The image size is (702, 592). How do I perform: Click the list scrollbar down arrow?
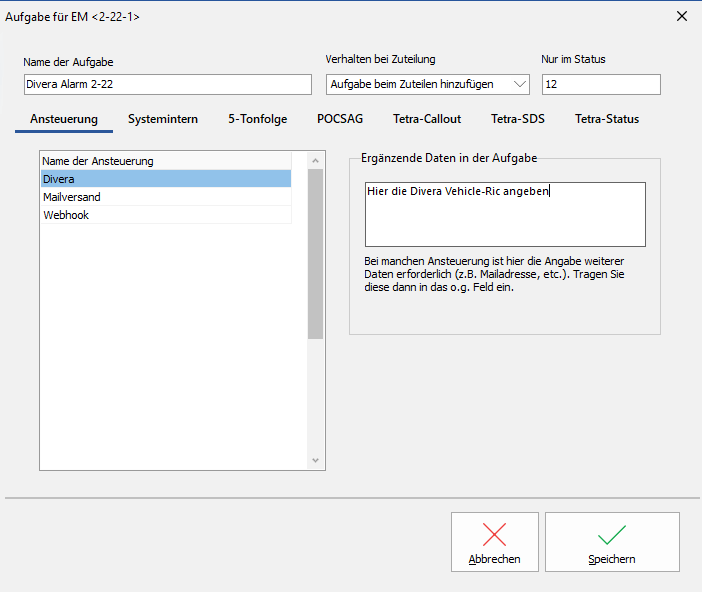(x=316, y=461)
